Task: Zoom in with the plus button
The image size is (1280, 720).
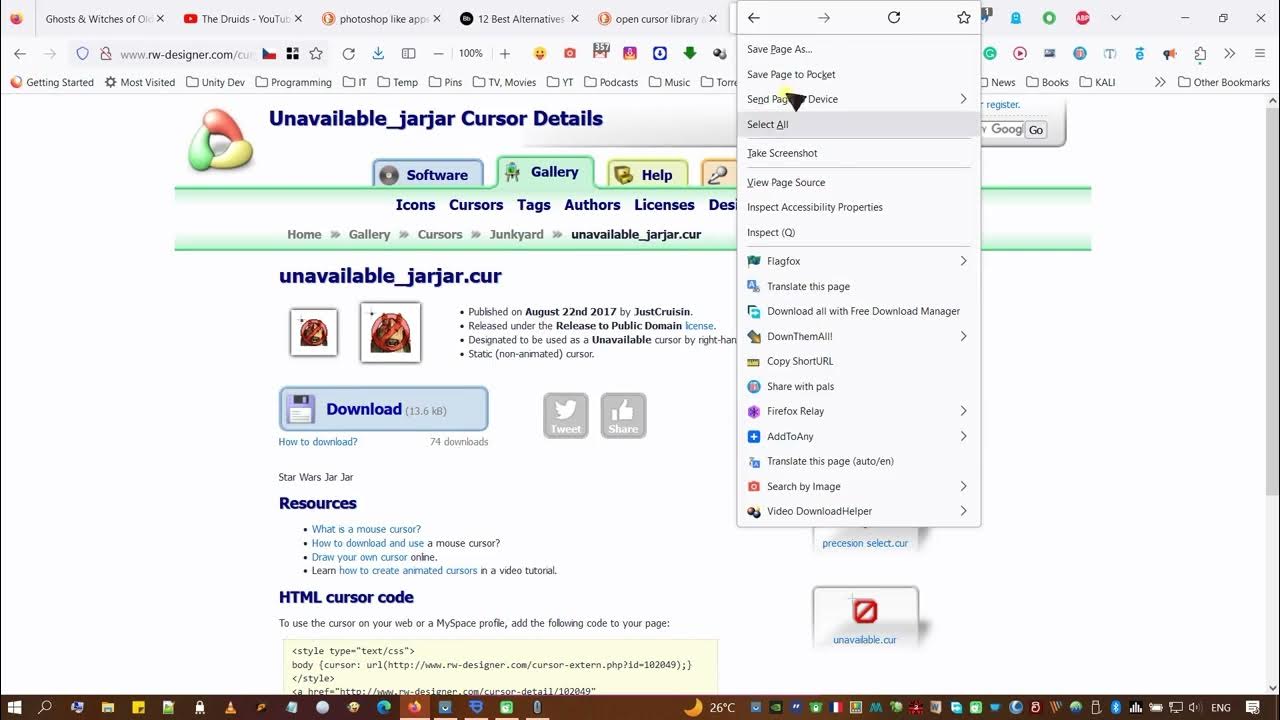Action: tap(505, 54)
